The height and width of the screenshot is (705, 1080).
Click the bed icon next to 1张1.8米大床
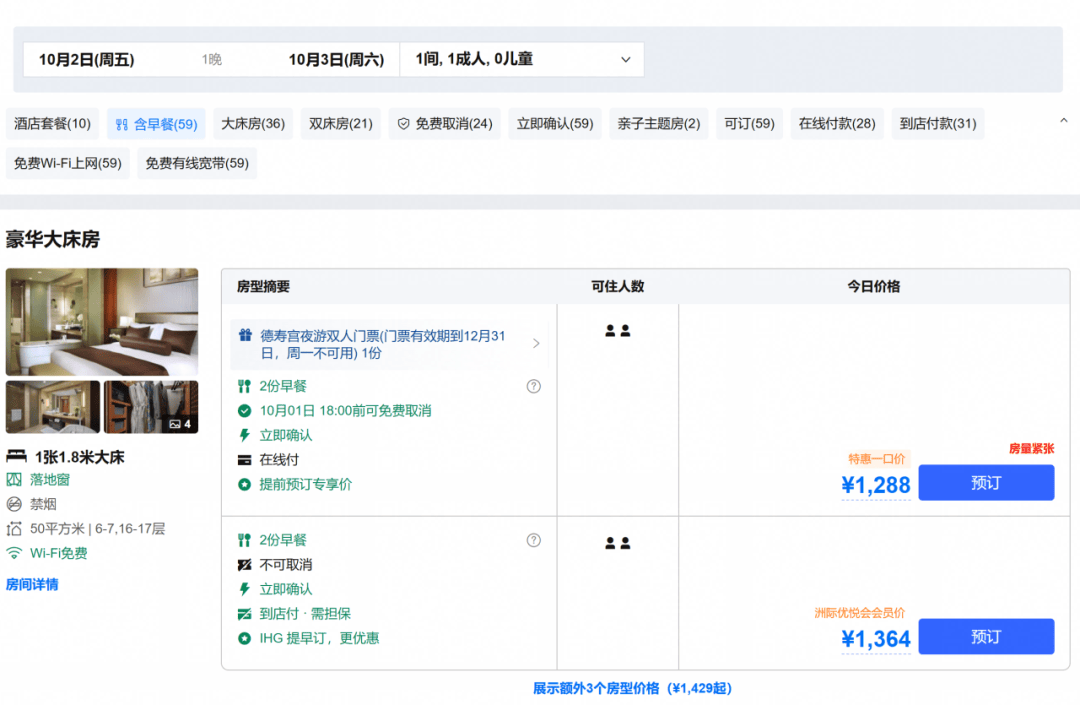click(17, 456)
